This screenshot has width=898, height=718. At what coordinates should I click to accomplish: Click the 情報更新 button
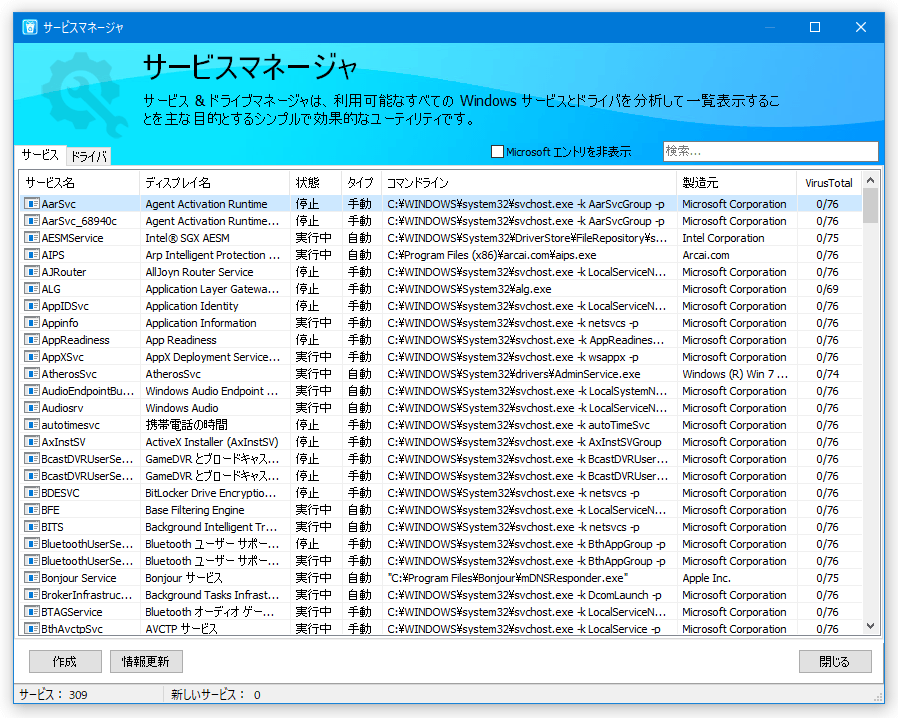(146, 661)
